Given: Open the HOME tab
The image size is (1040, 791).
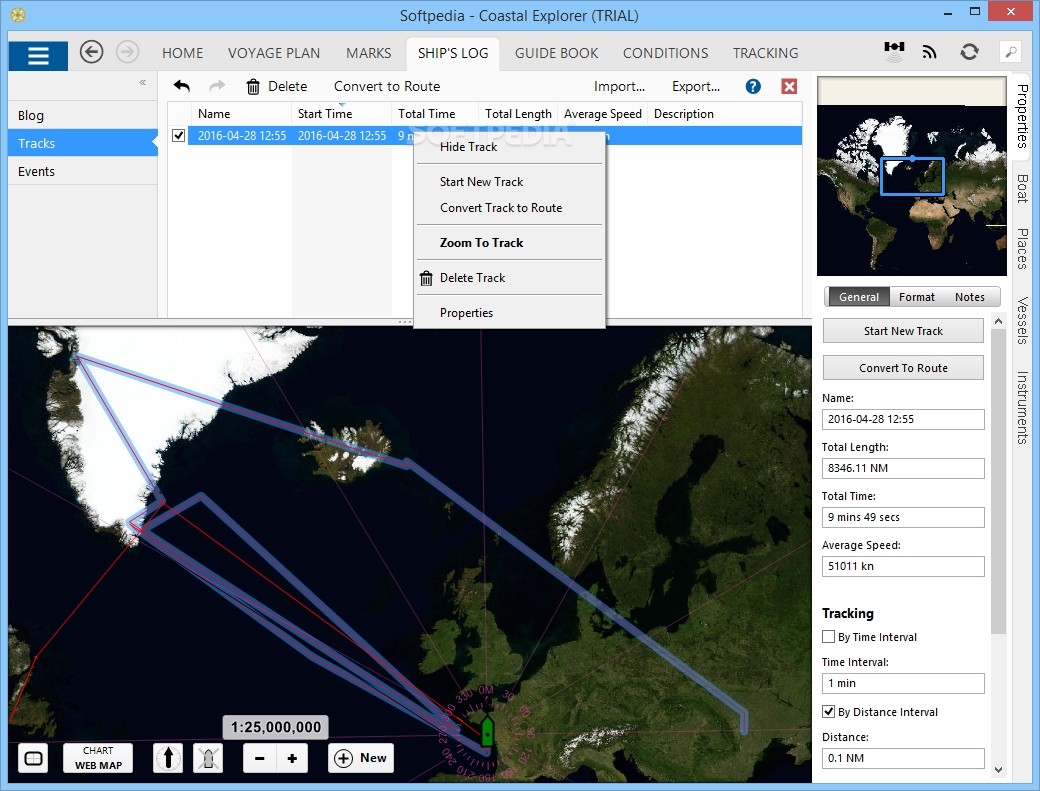Looking at the screenshot, I should (x=182, y=53).
